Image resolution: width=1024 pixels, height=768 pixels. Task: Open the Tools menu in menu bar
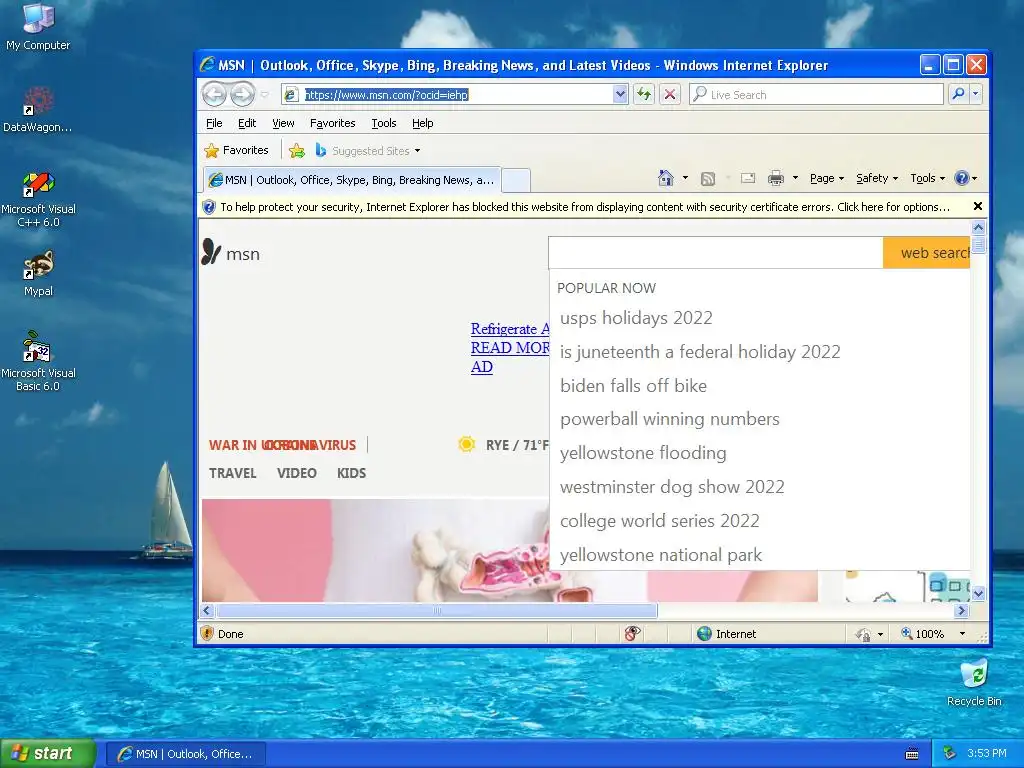coord(384,123)
